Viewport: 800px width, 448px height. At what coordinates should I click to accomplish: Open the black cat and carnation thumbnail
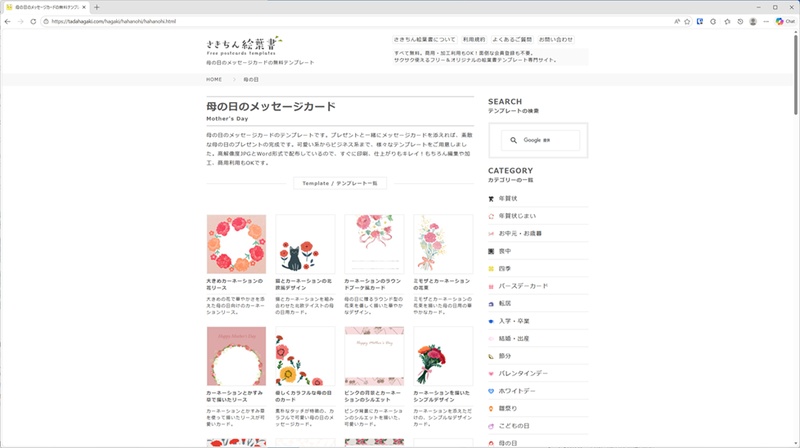(305, 244)
